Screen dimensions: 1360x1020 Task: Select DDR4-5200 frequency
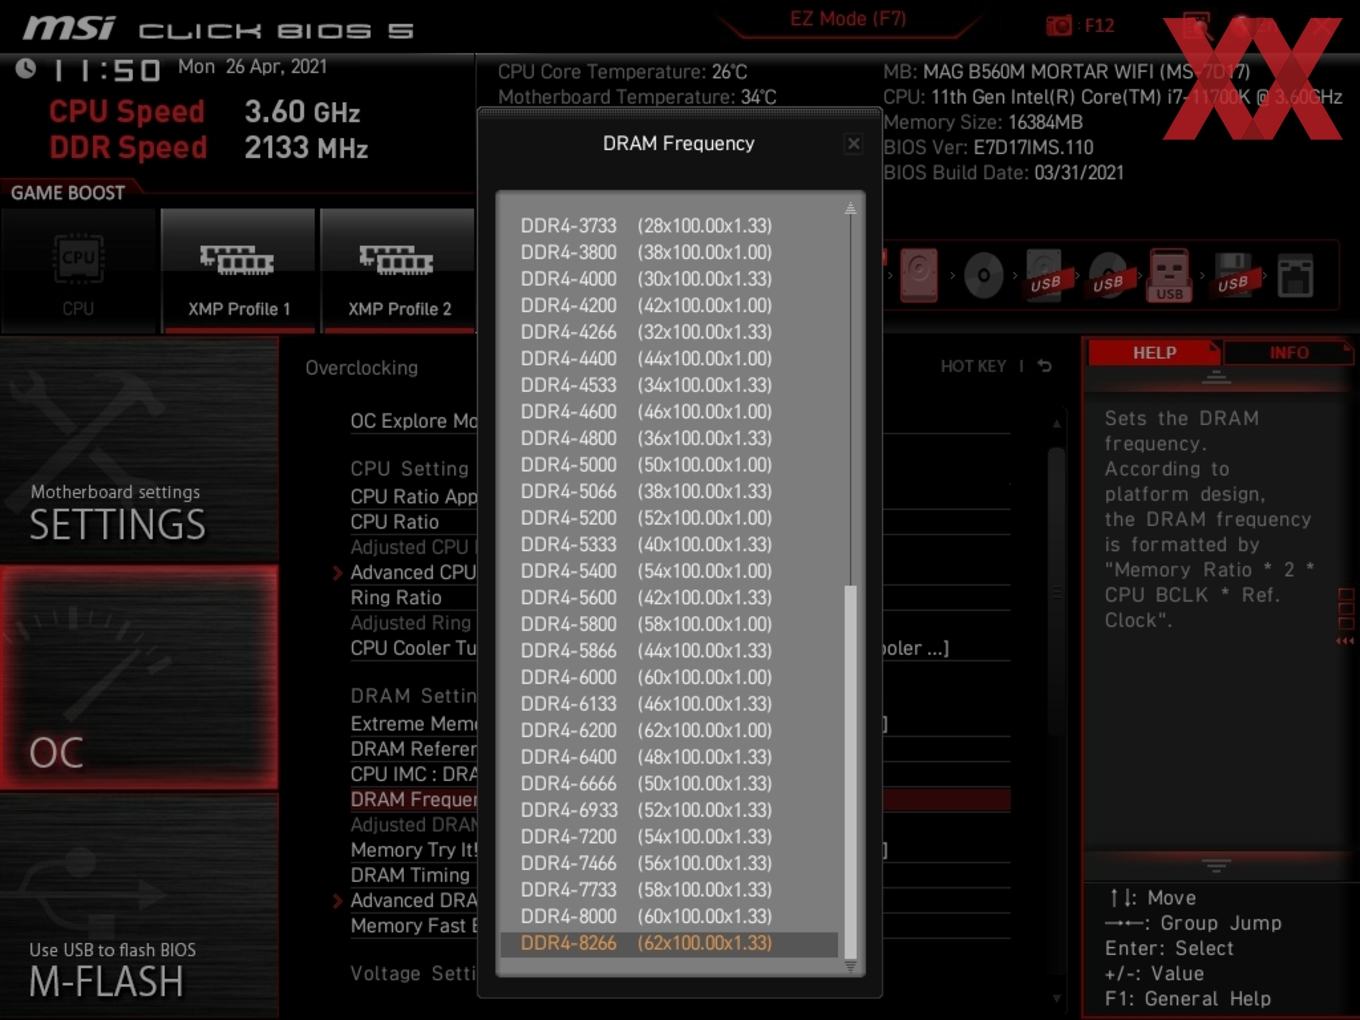pos(669,518)
